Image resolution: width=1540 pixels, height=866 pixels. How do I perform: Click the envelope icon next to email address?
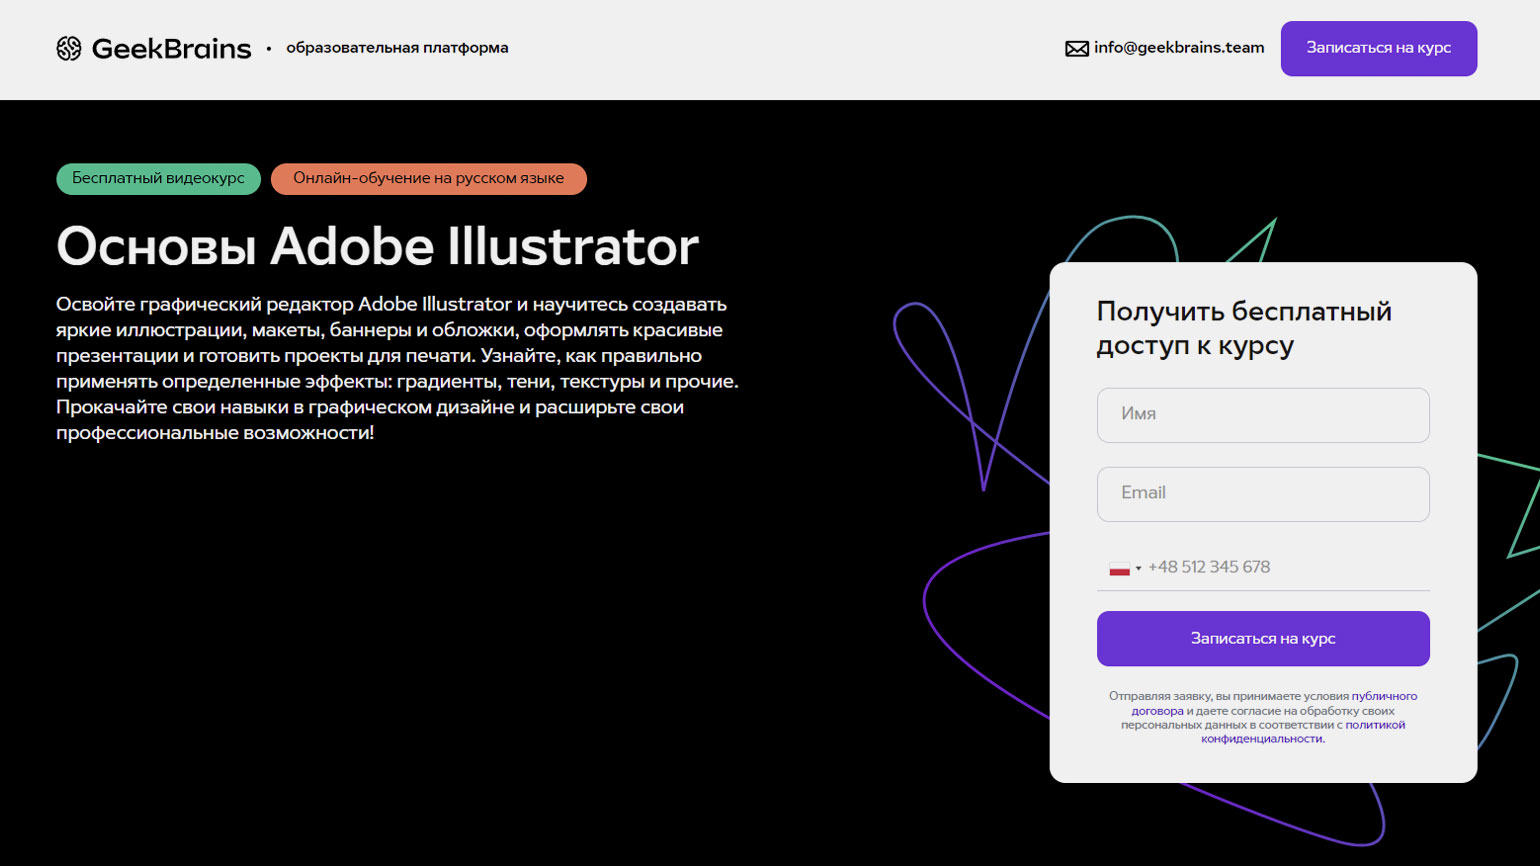1077,49
